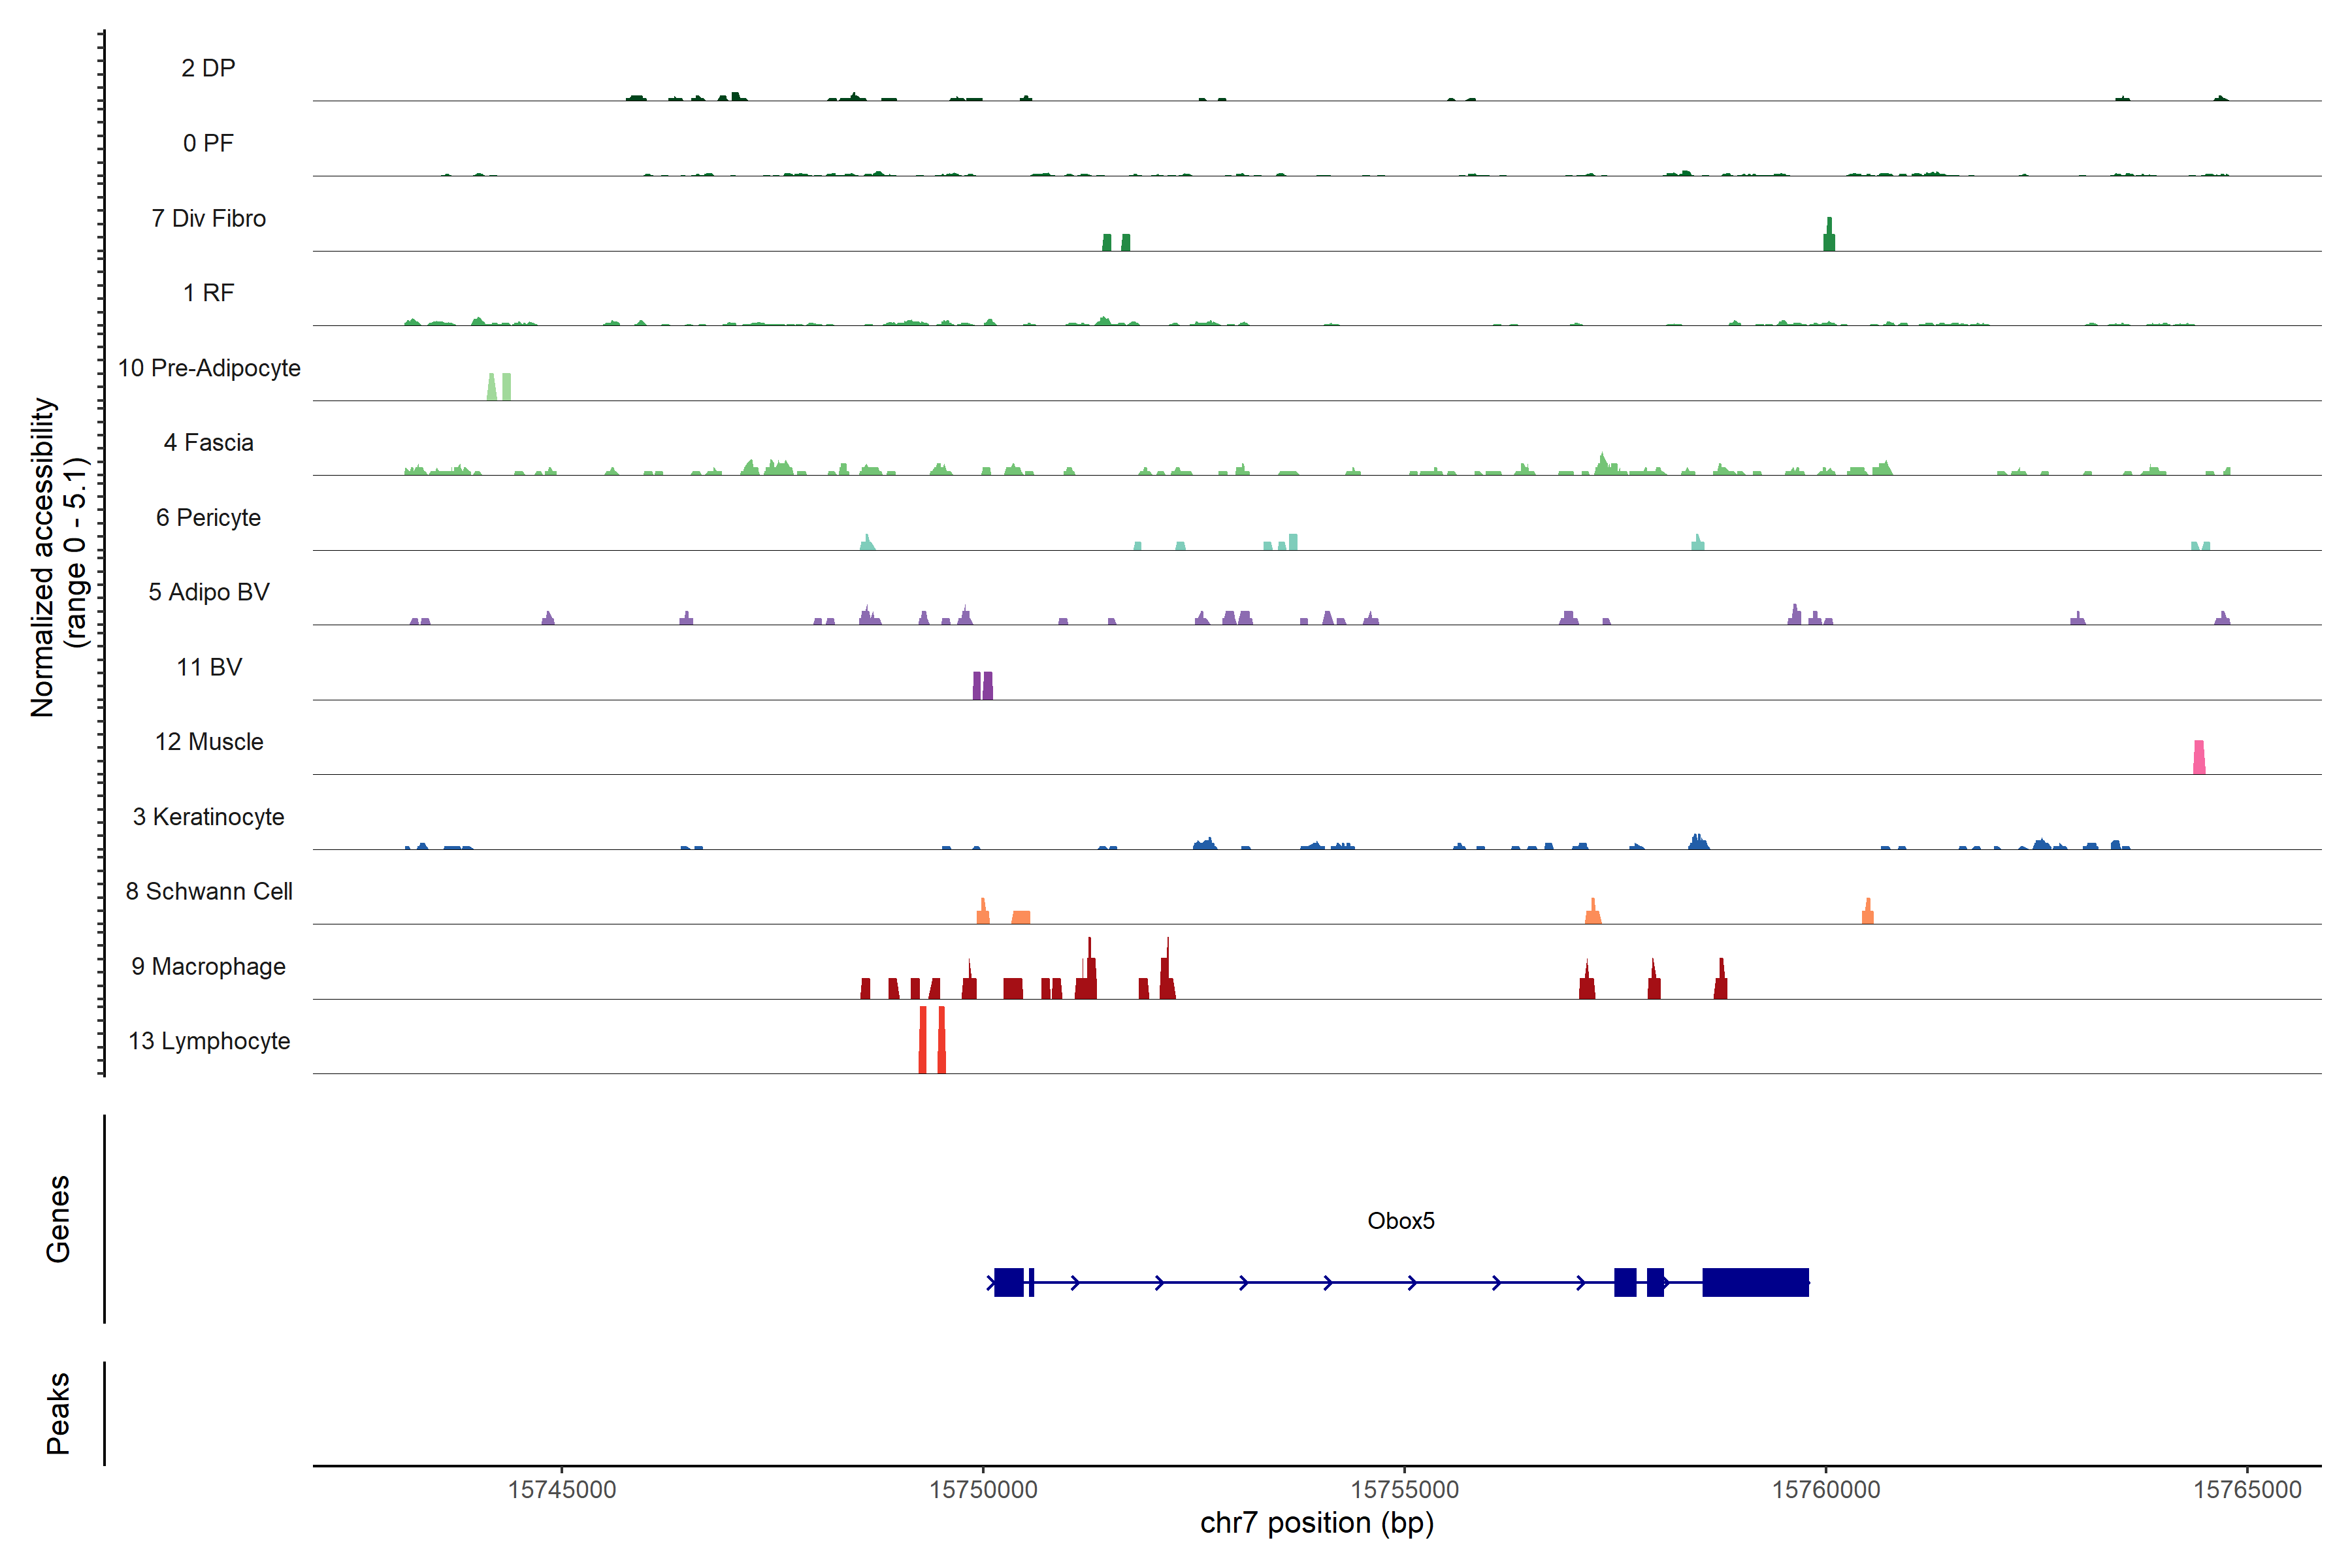Click the 15745000 axis tick label
Screen dimensions: 2352x1568
coord(562,1490)
